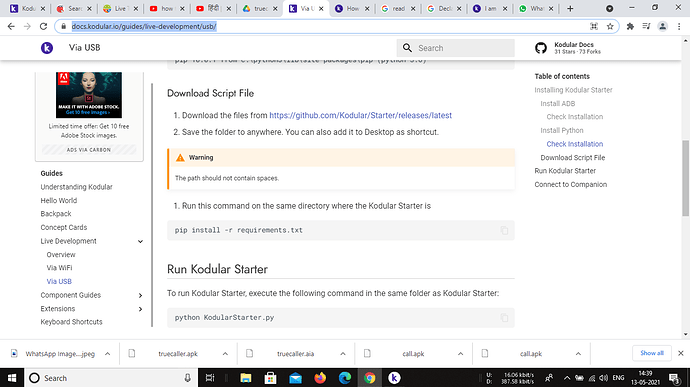Go back with the browser back arrow
Image resolution: width=690 pixels, height=387 pixels.
tap(11, 26)
